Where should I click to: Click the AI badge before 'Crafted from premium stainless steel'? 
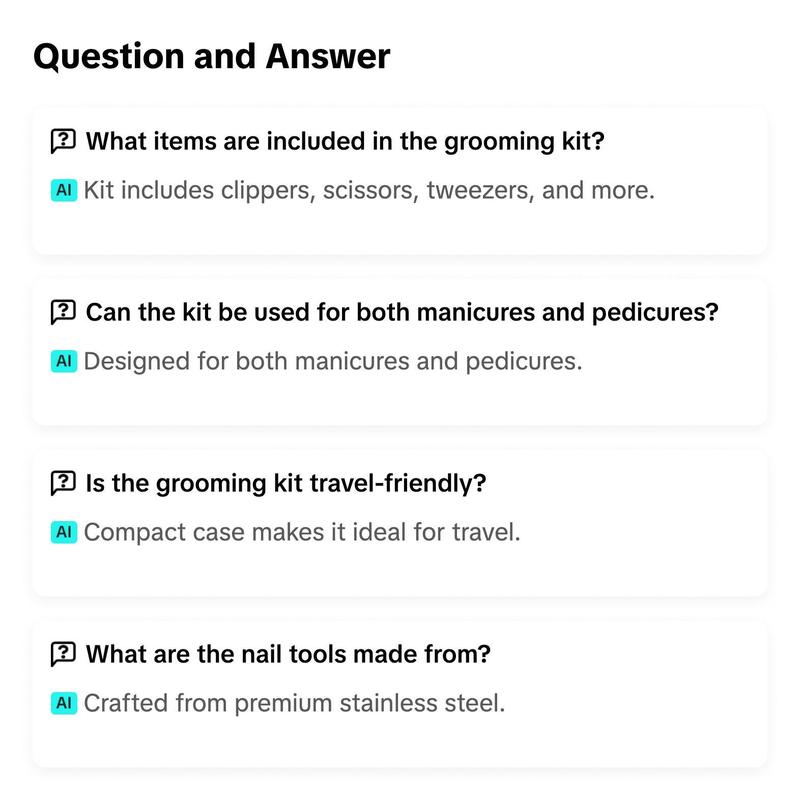(64, 703)
